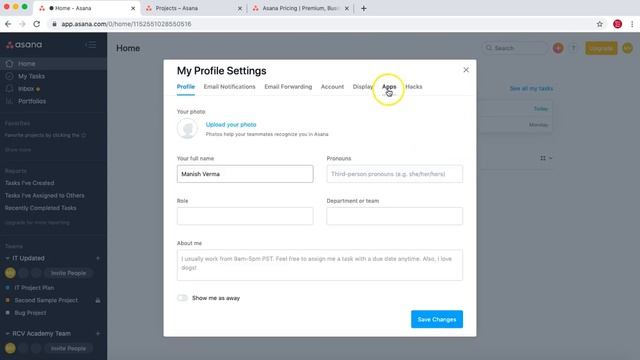Click Invite People under RCV Academy Team

(68, 349)
